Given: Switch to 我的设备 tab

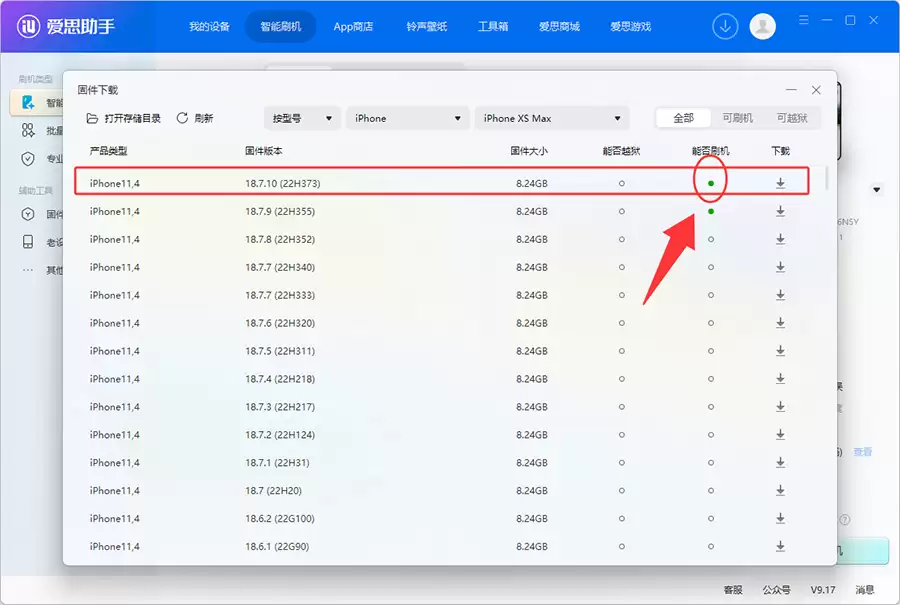Looking at the screenshot, I should pyautogui.click(x=210, y=26).
